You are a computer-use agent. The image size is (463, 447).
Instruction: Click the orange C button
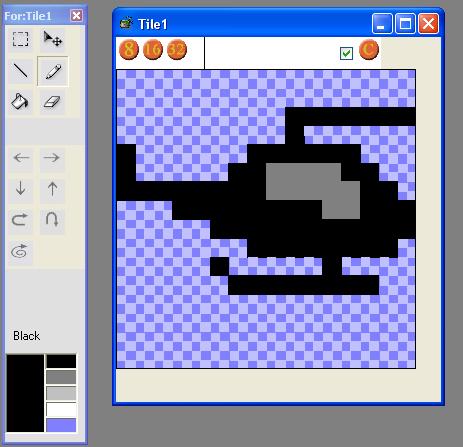[x=369, y=49]
